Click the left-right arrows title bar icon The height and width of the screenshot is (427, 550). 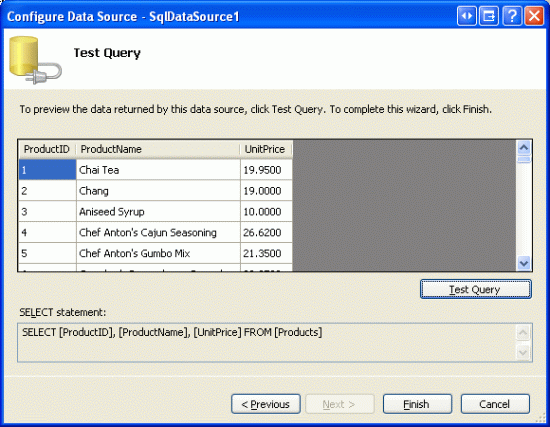467,16
